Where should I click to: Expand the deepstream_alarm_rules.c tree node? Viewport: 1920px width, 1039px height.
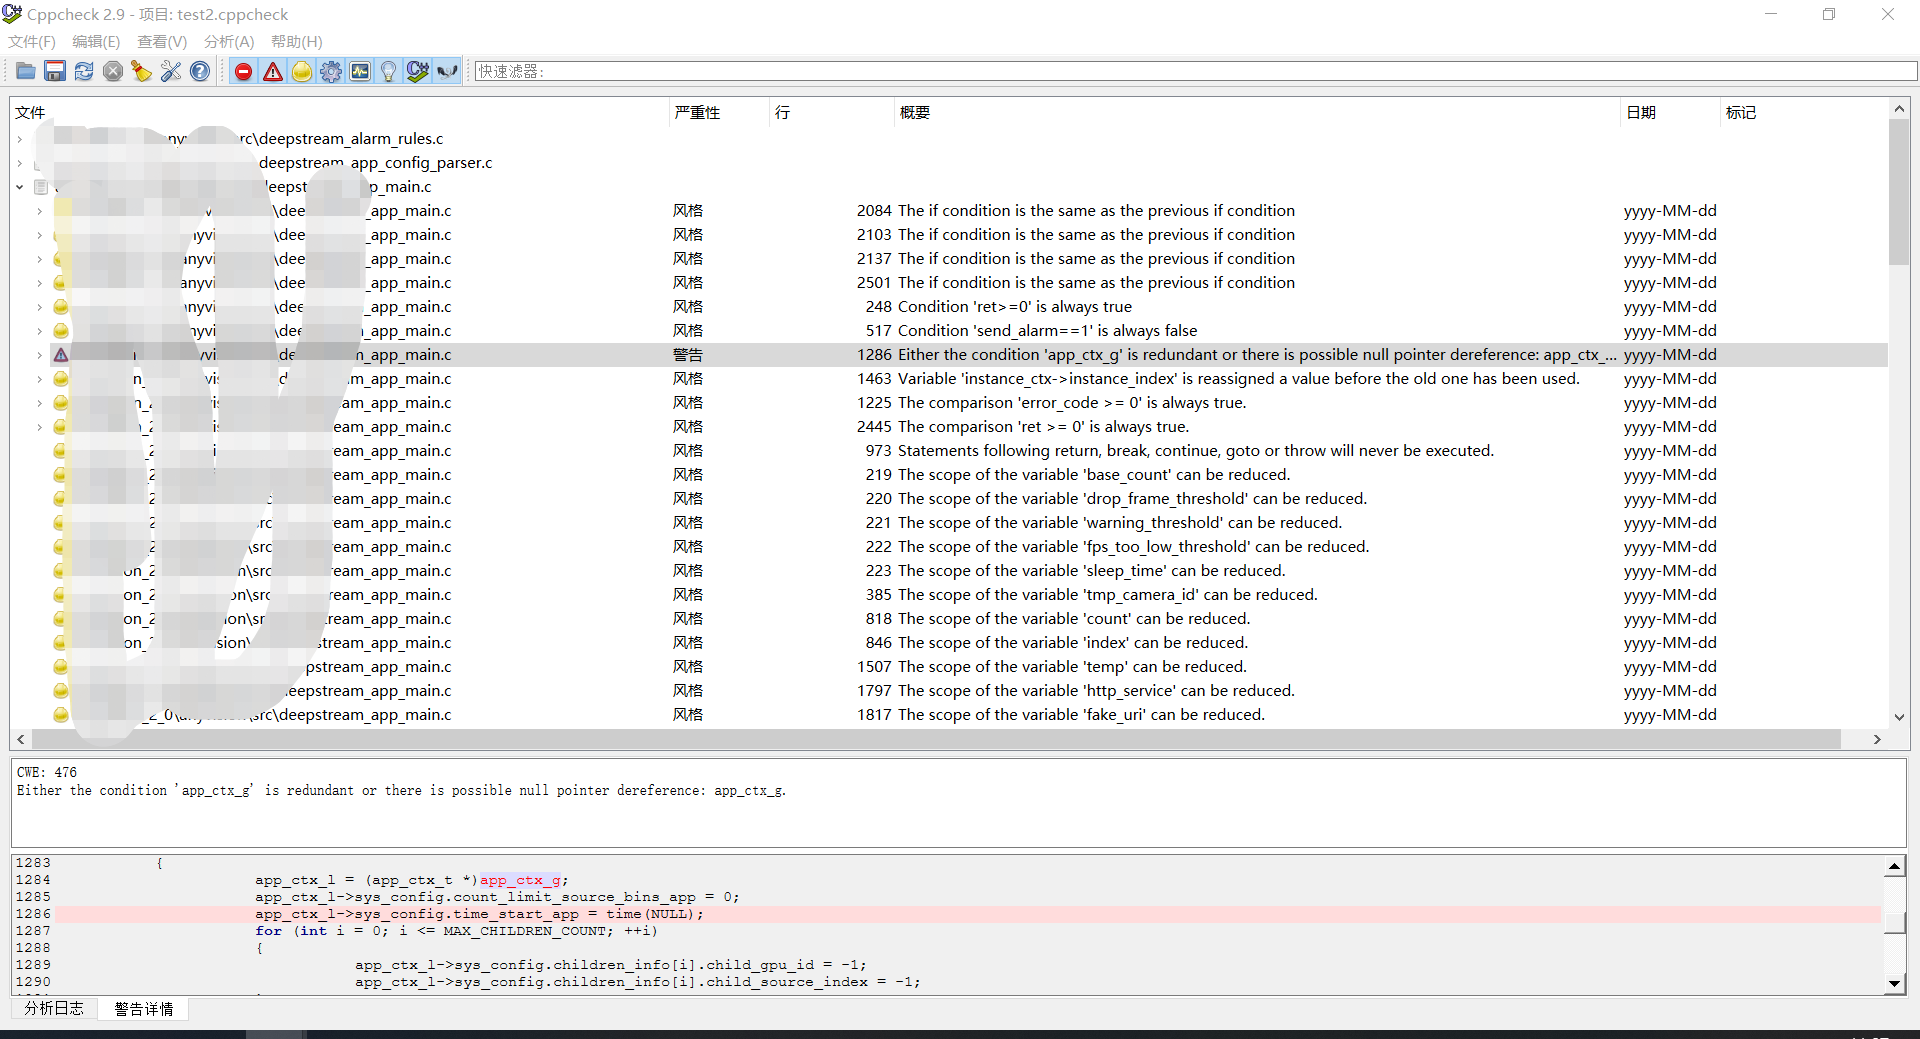point(20,139)
